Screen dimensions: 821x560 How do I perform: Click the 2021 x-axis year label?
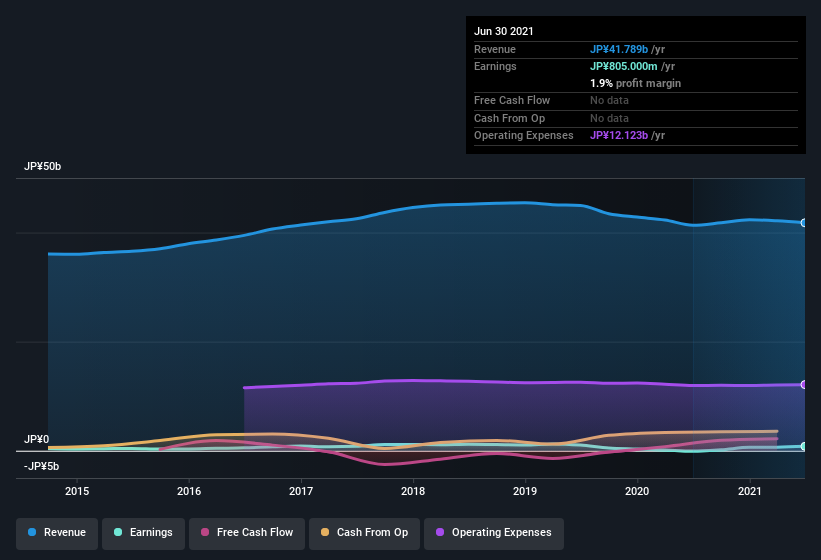[x=750, y=491]
